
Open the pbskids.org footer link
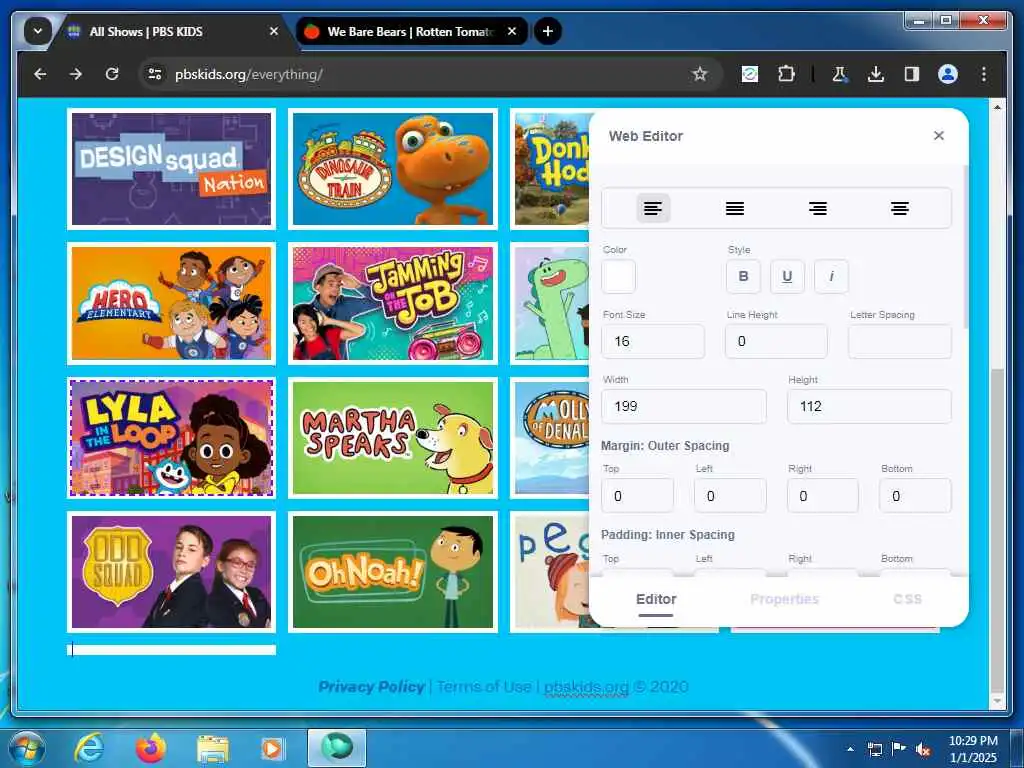coord(586,686)
